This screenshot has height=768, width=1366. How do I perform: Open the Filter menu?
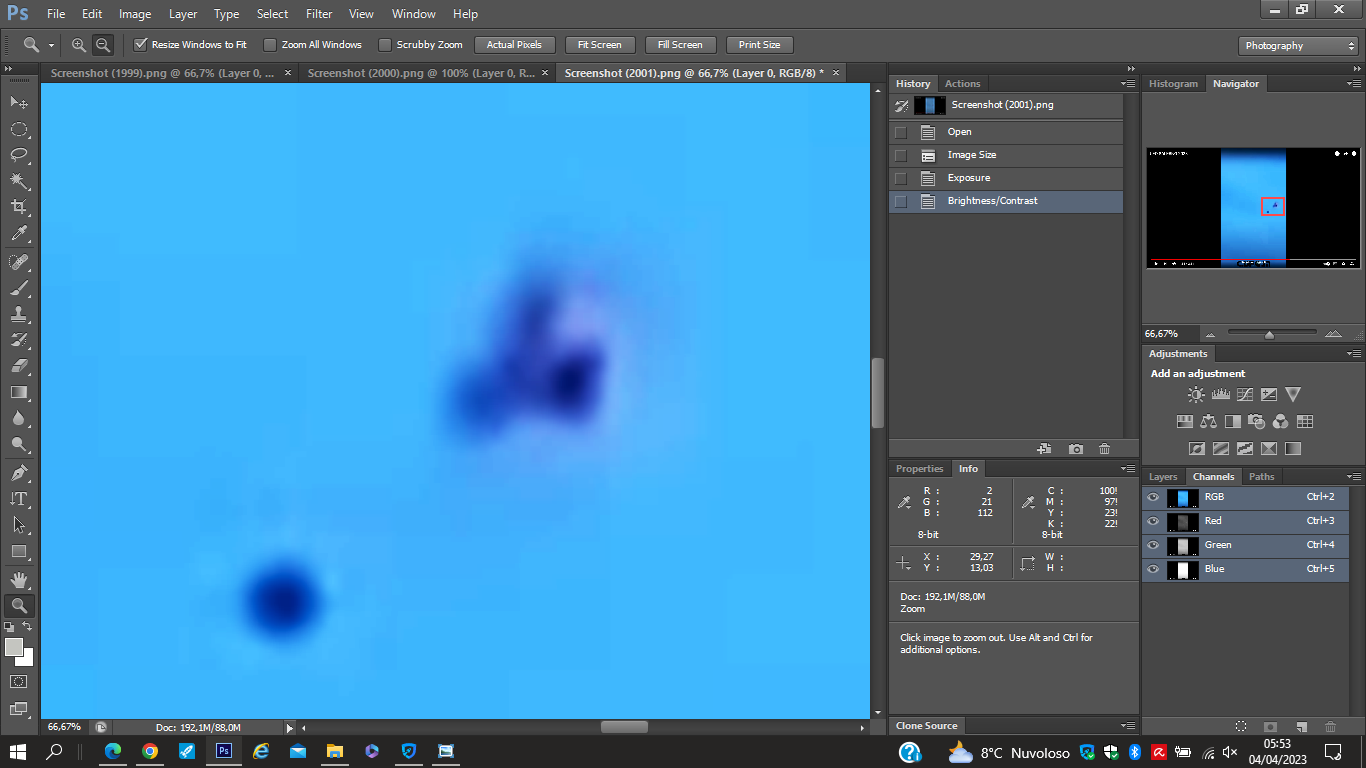(x=319, y=14)
